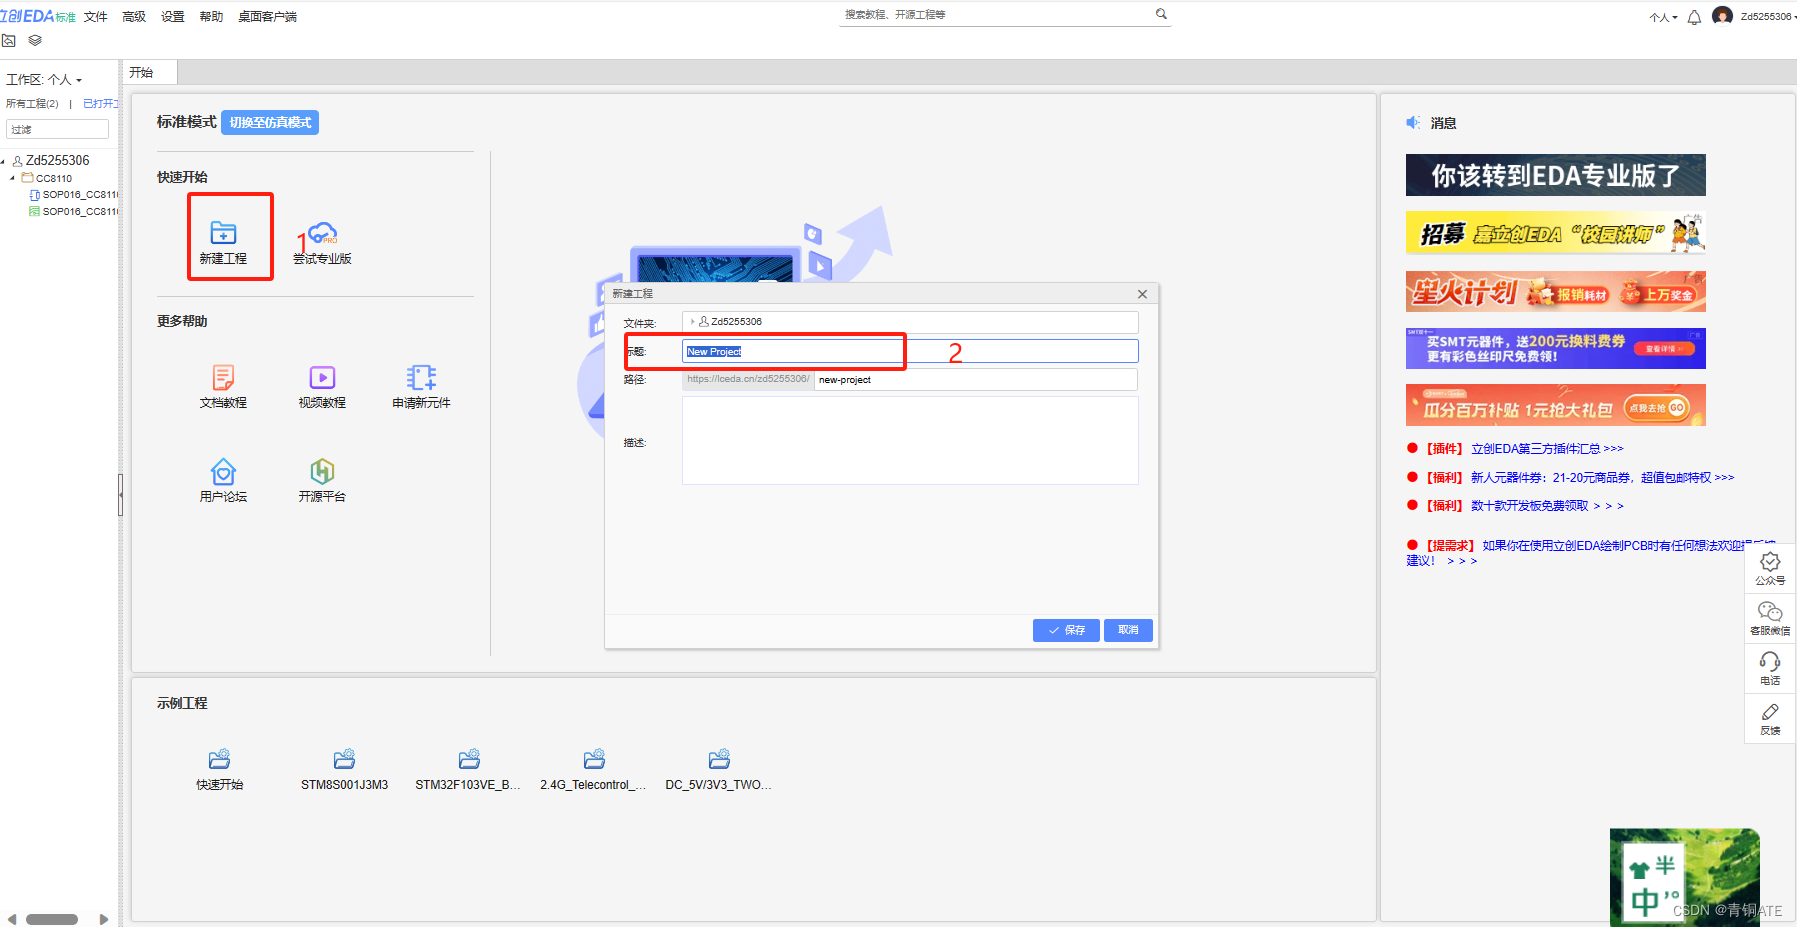
Task: Open 尝试专业版 cloud icon
Action: [322, 233]
